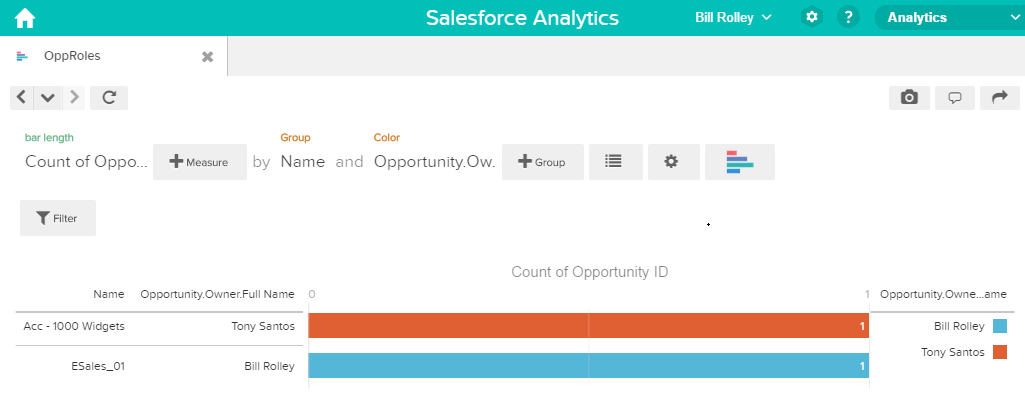Share the lens with arrow icon
This screenshot has height=419, width=1025.
[x=1000, y=97]
